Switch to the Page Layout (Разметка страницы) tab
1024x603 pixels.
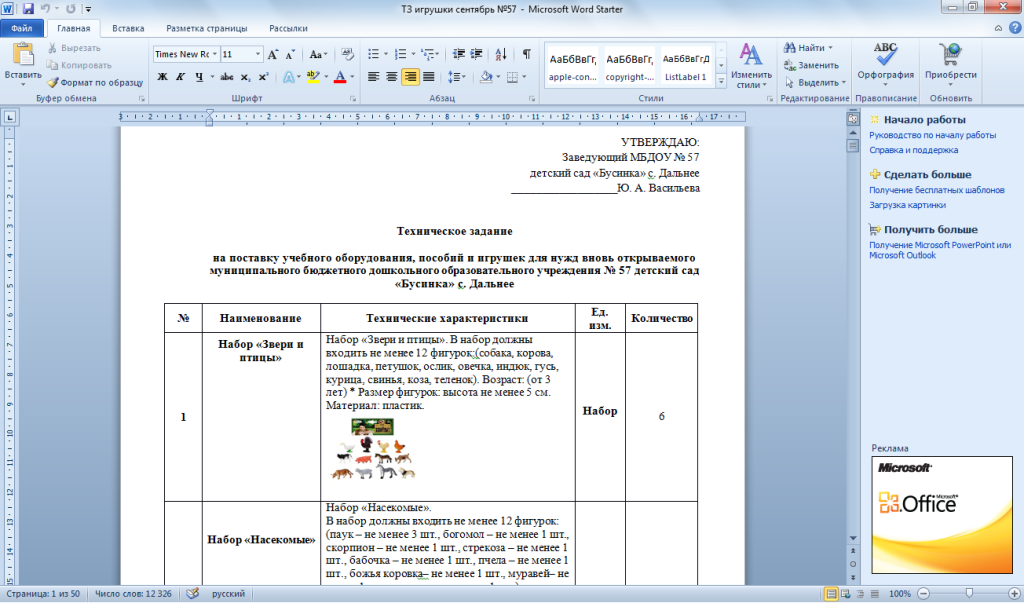[x=206, y=28]
